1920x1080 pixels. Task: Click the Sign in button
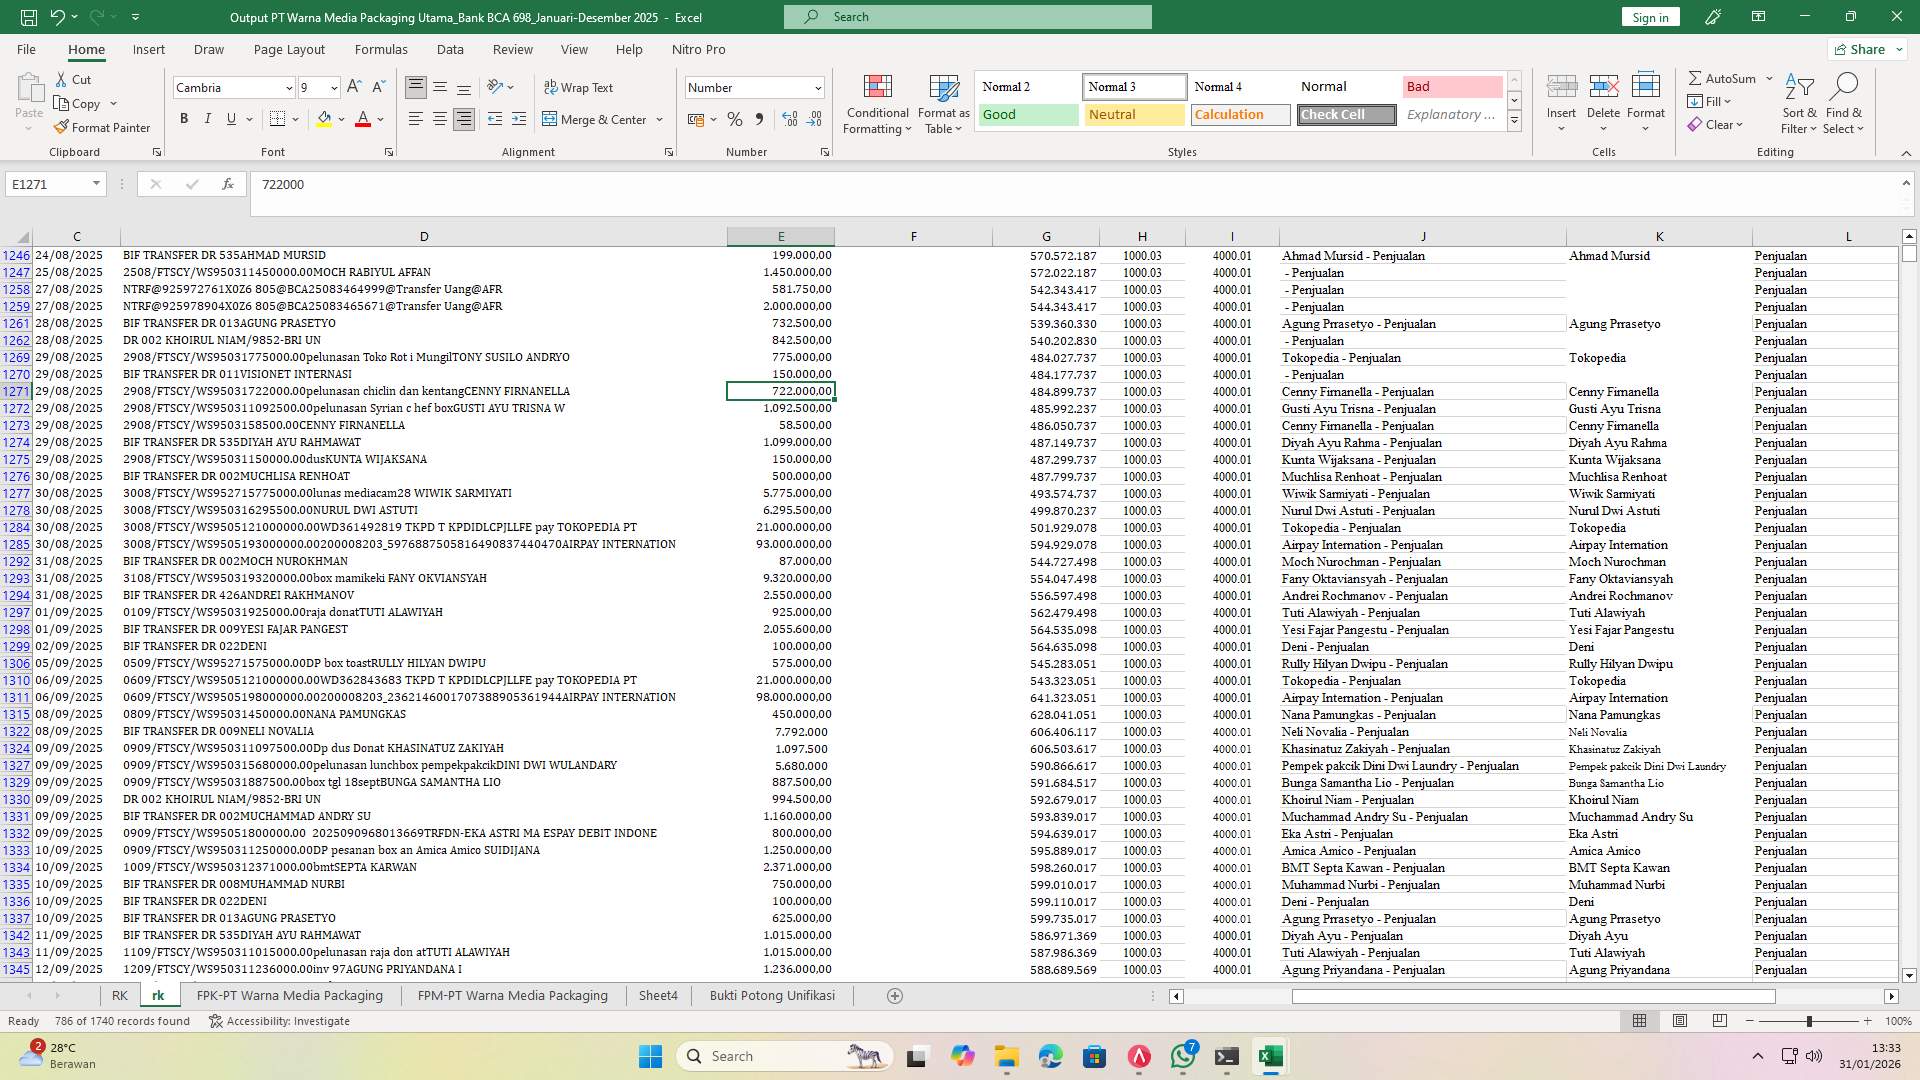[x=1649, y=16]
